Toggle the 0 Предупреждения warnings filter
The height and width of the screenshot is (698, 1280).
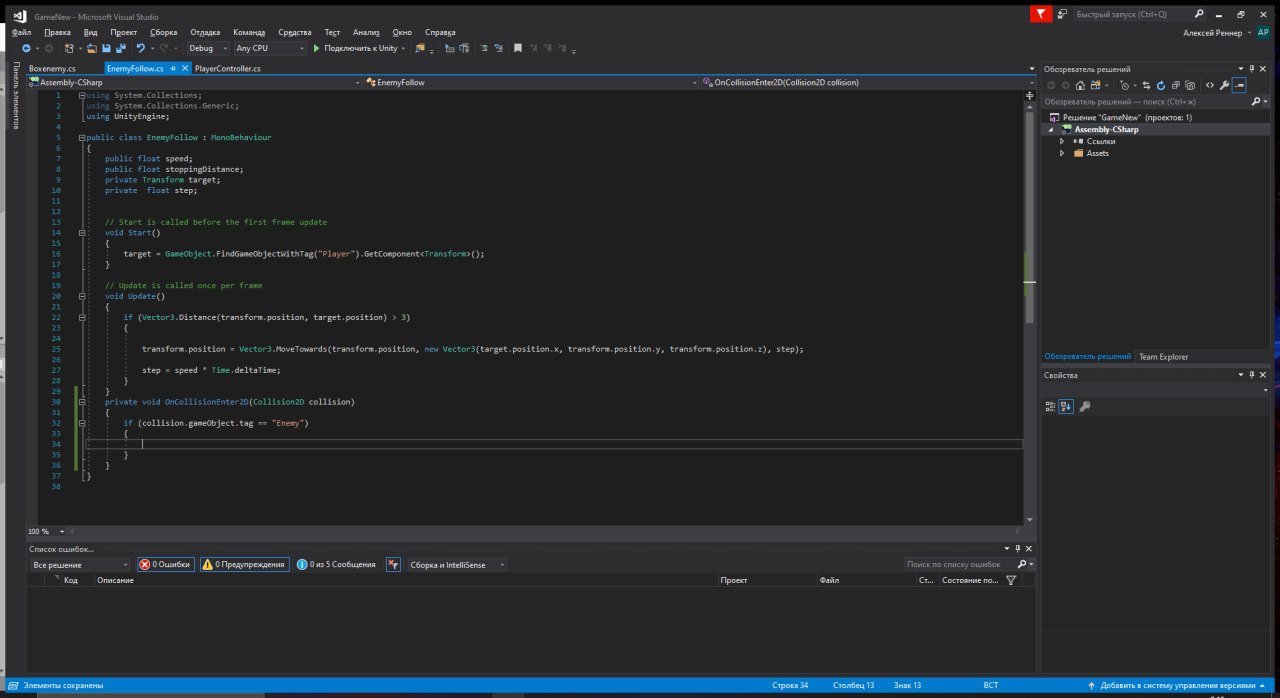pyautogui.click(x=244, y=565)
